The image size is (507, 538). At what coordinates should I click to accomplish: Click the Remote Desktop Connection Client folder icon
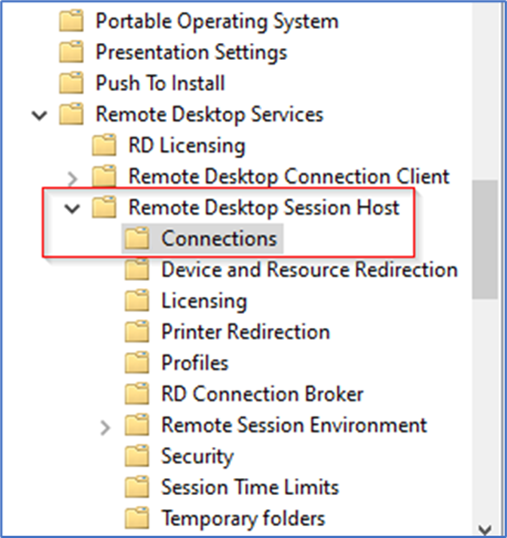point(104,176)
